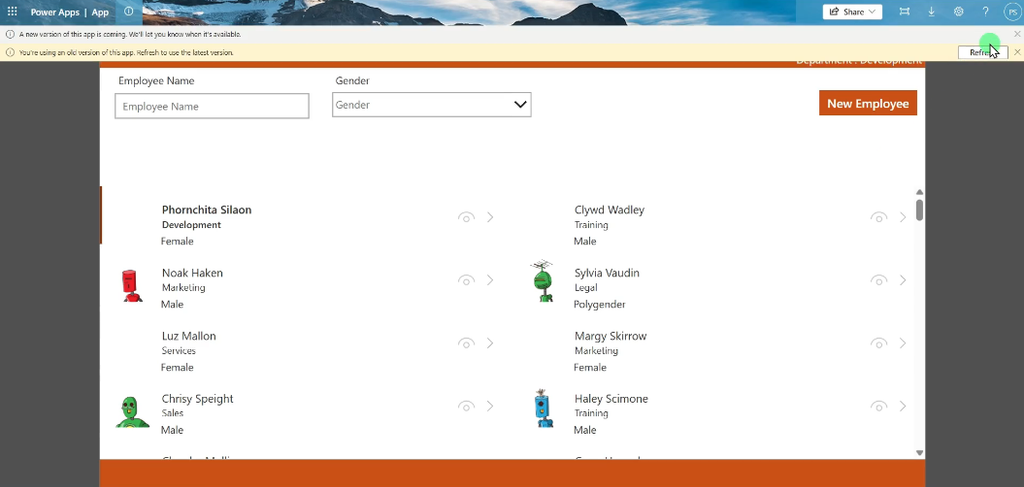Viewport: 1024px width, 487px height.
Task: Dismiss the new version coming notification
Action: 1017,34
